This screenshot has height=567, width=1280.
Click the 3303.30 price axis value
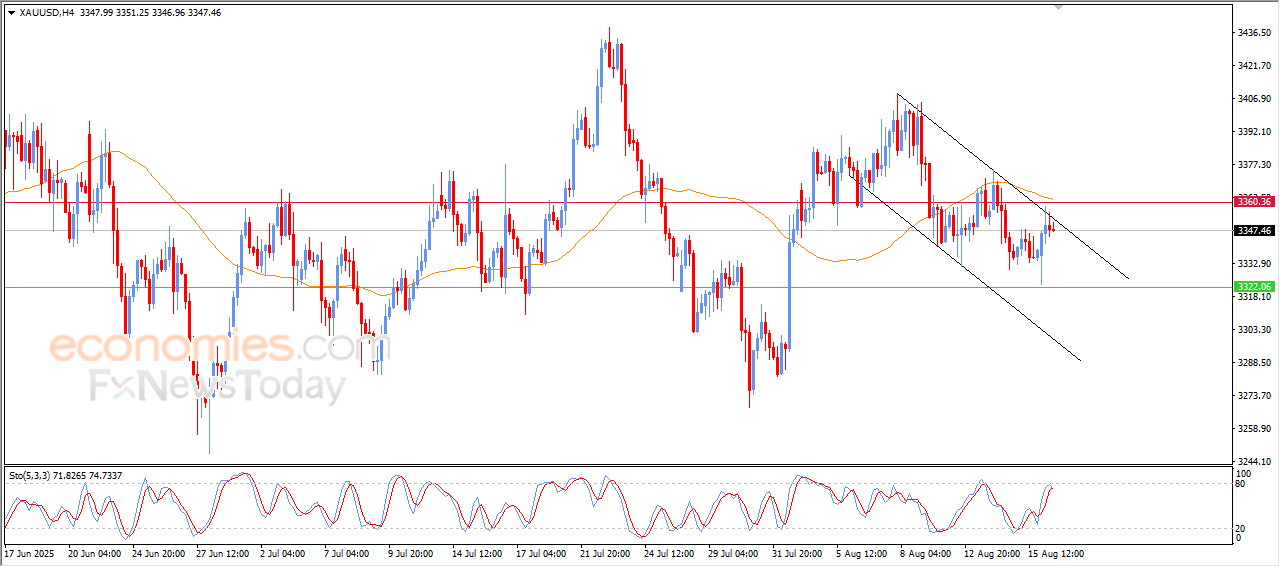1254,330
